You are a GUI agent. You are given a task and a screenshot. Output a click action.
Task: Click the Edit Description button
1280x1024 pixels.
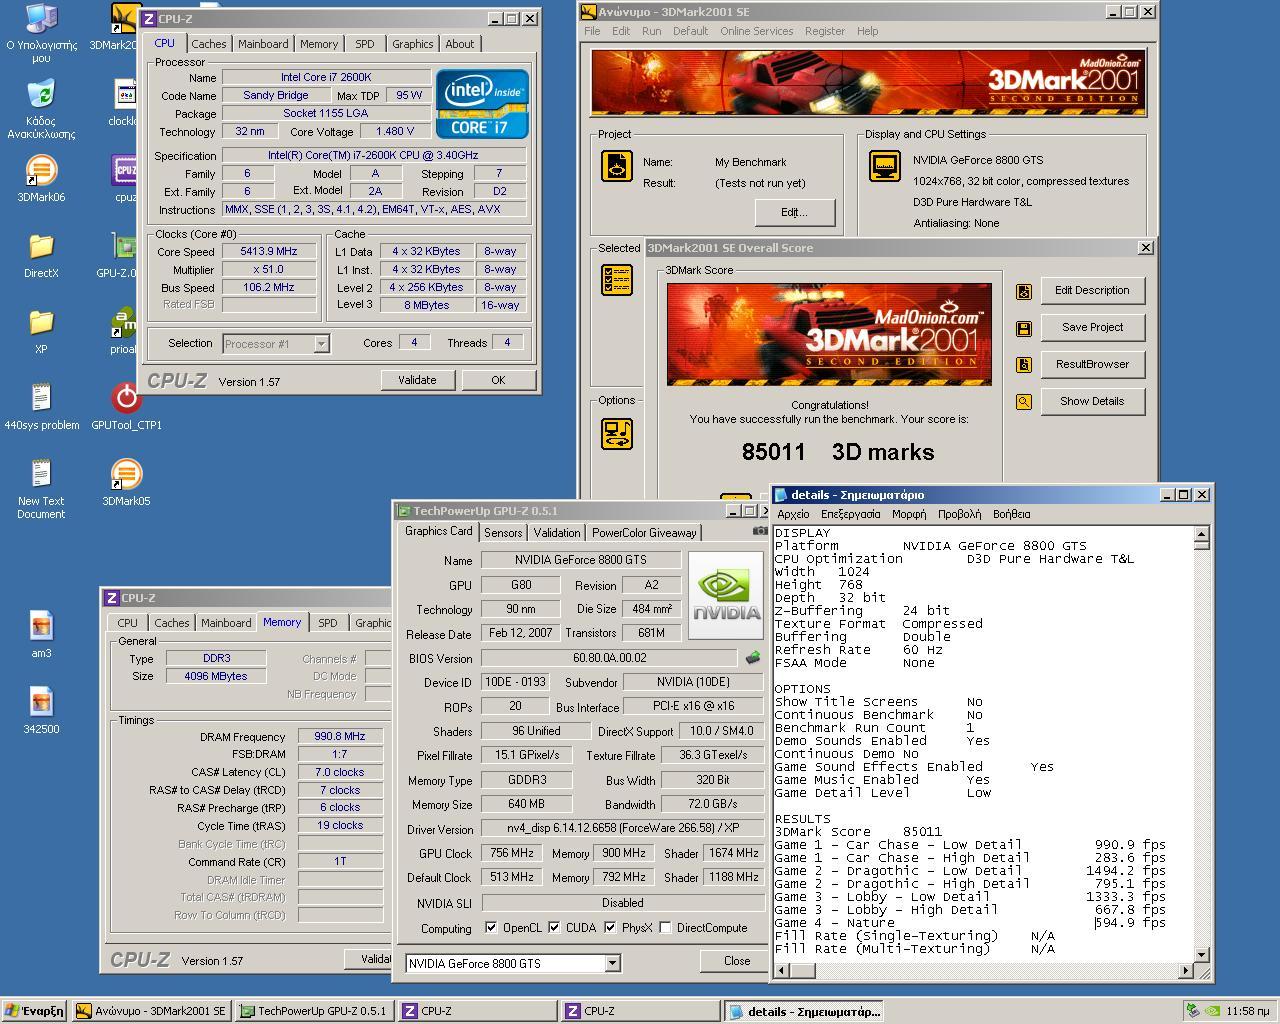pyautogui.click(x=1092, y=291)
